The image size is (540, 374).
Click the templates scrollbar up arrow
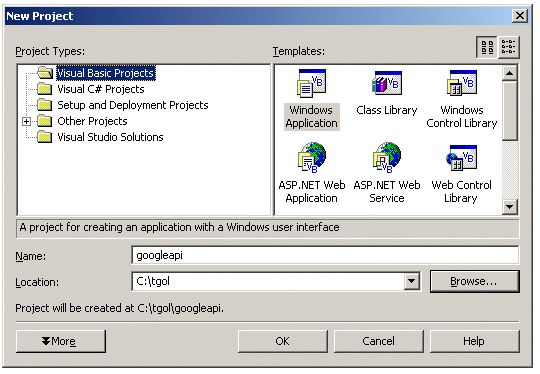pyautogui.click(x=509, y=73)
